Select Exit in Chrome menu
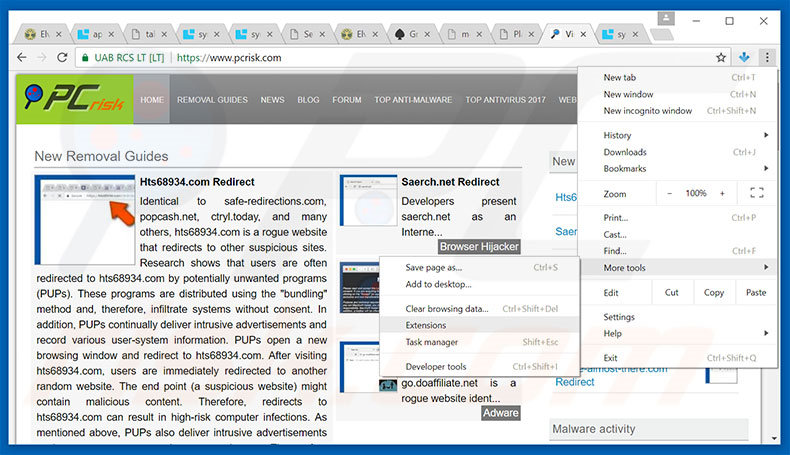This screenshot has width=790, height=455. click(x=610, y=358)
